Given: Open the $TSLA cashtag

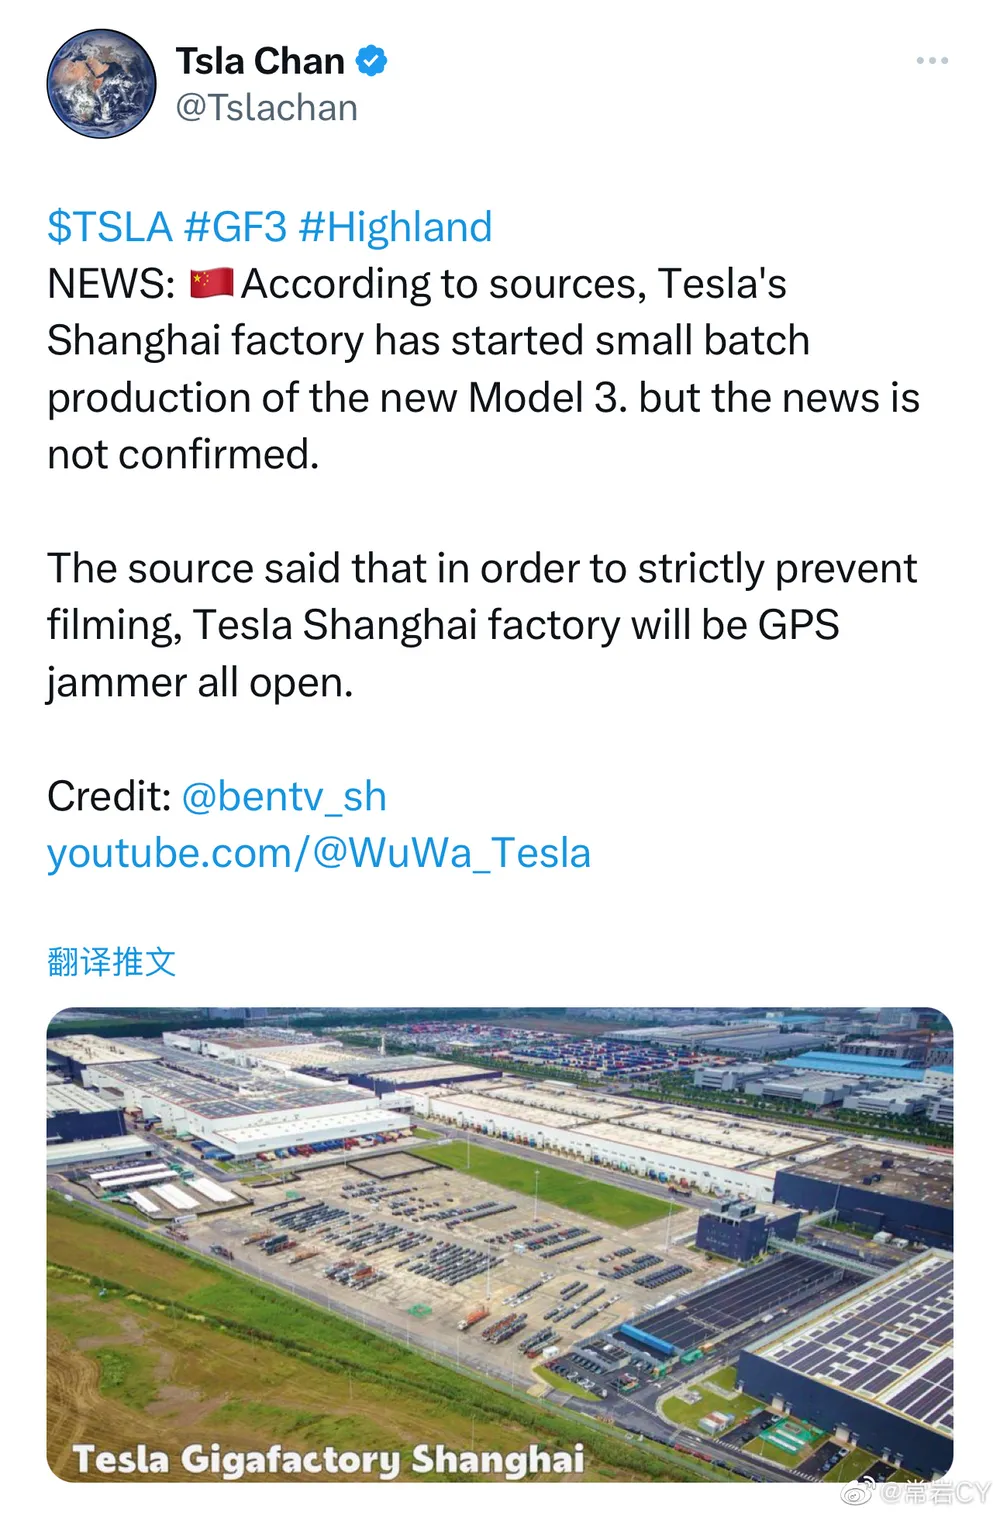Looking at the screenshot, I should [110, 227].
